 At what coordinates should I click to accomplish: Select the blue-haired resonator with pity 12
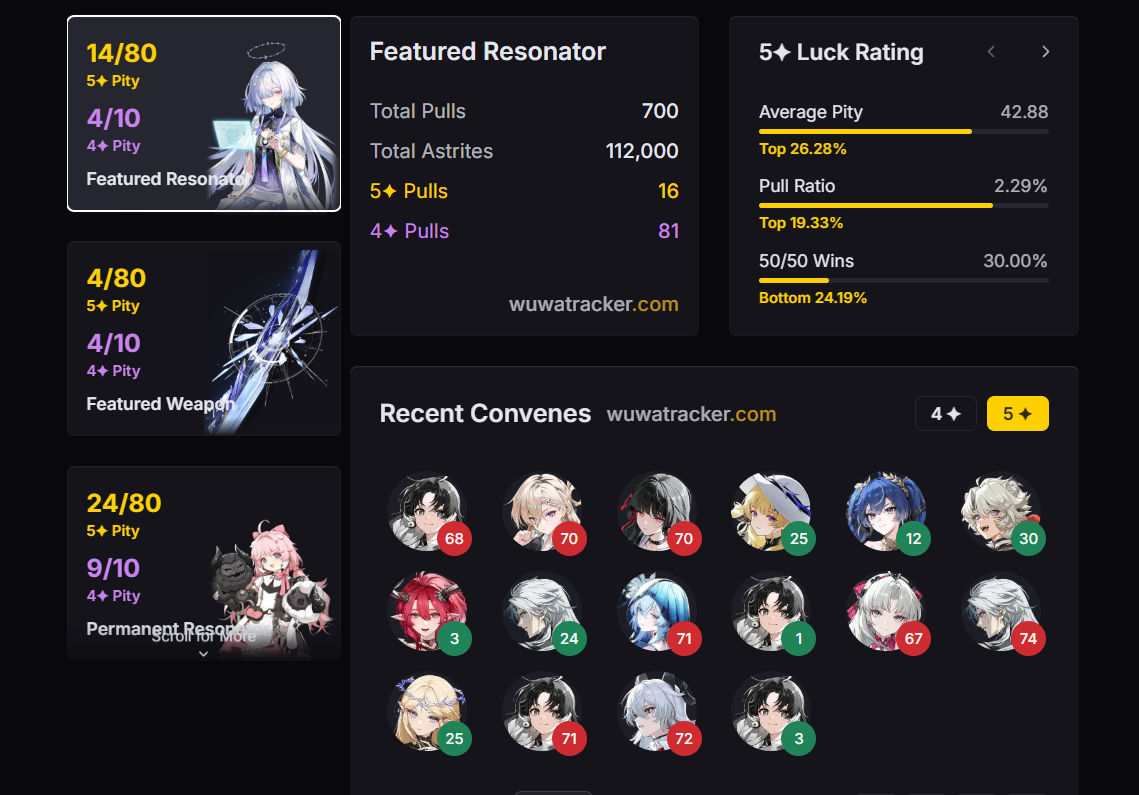pos(886,512)
